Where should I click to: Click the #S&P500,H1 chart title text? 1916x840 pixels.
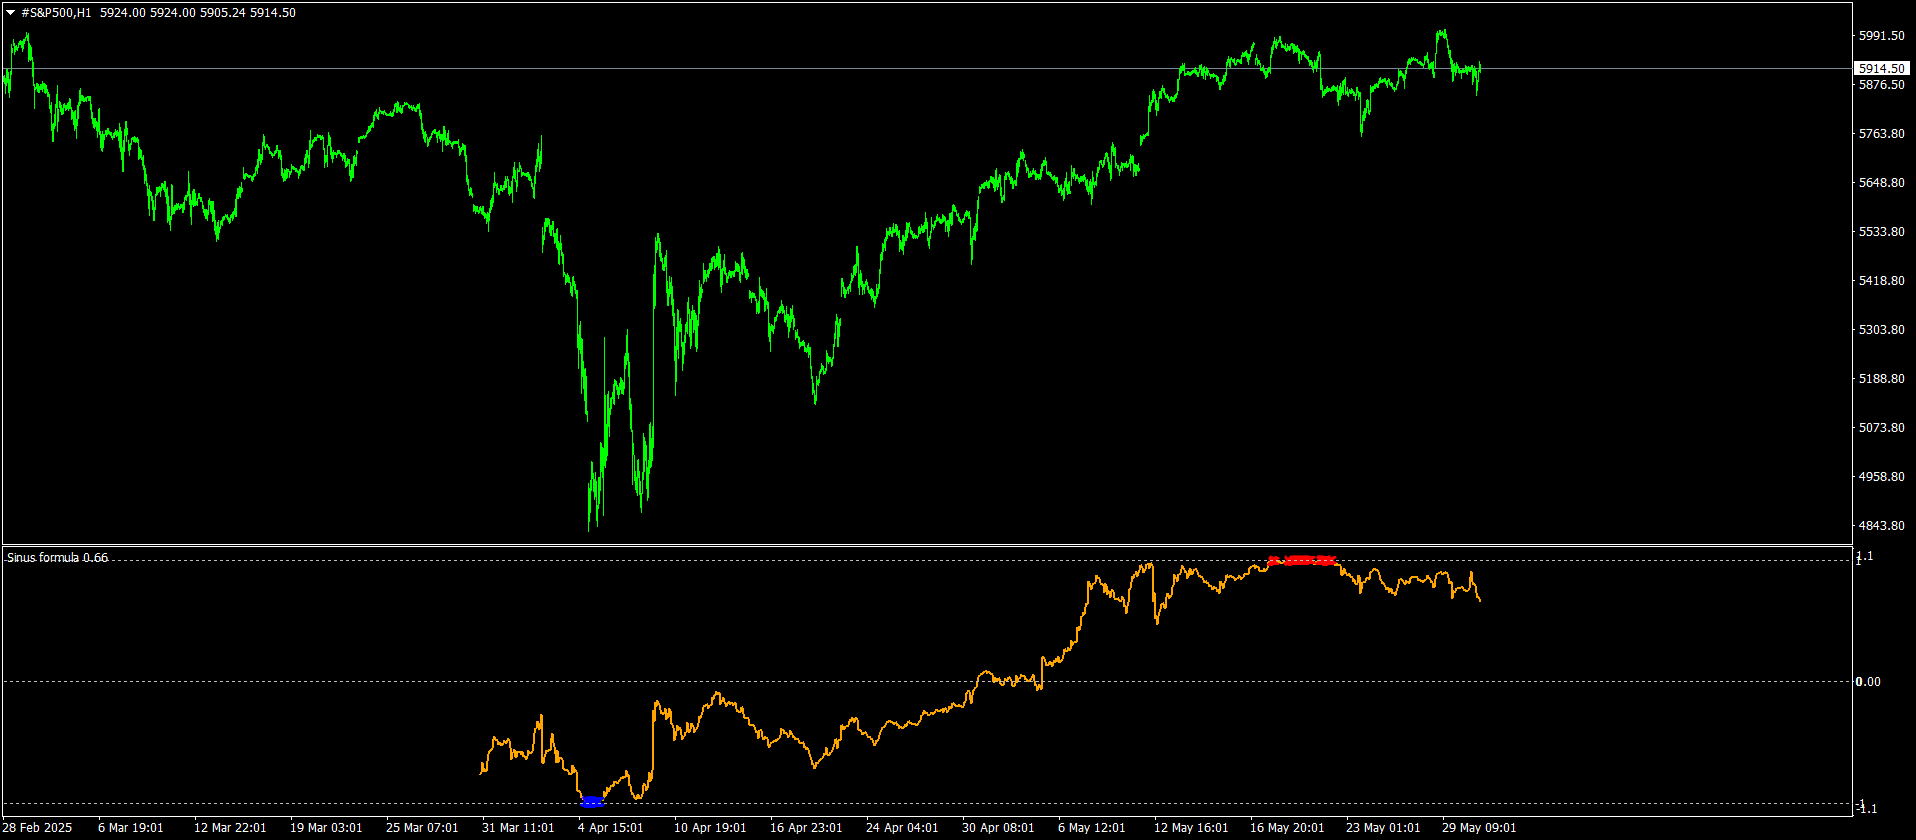click(56, 13)
